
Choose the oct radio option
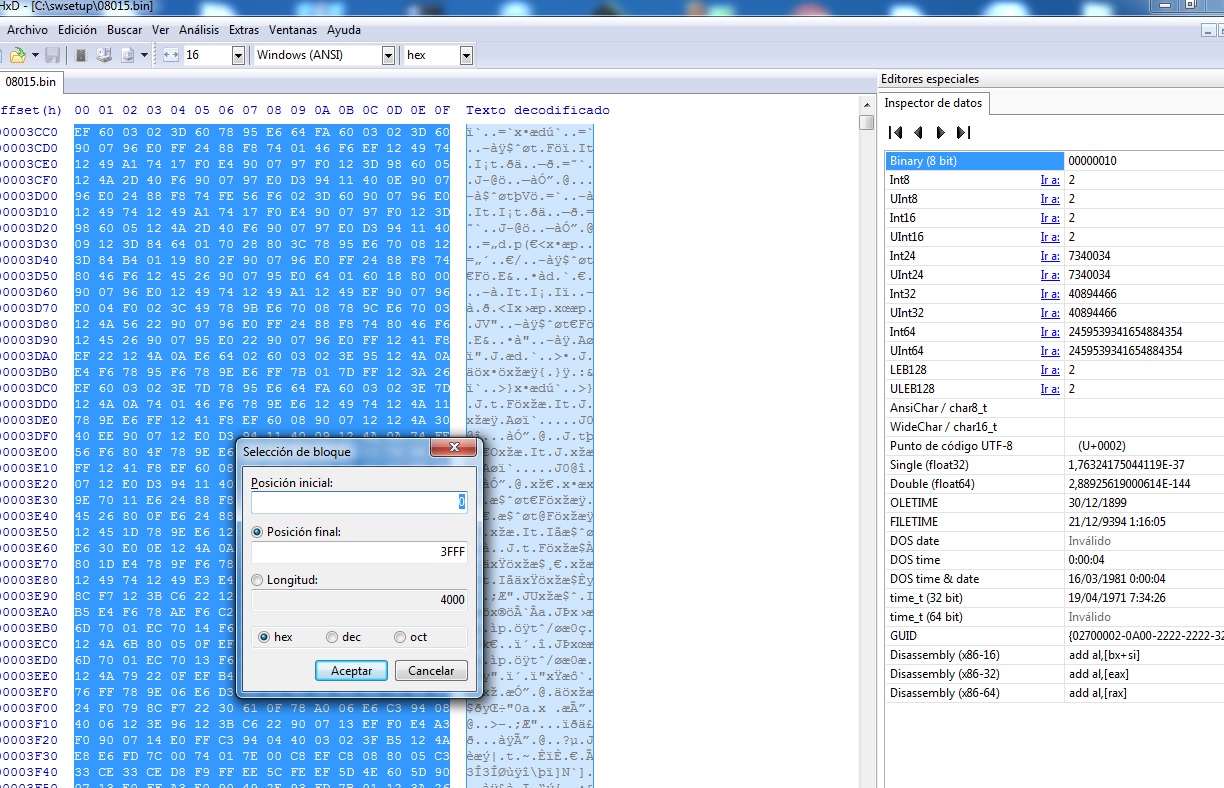pyautogui.click(x=400, y=637)
